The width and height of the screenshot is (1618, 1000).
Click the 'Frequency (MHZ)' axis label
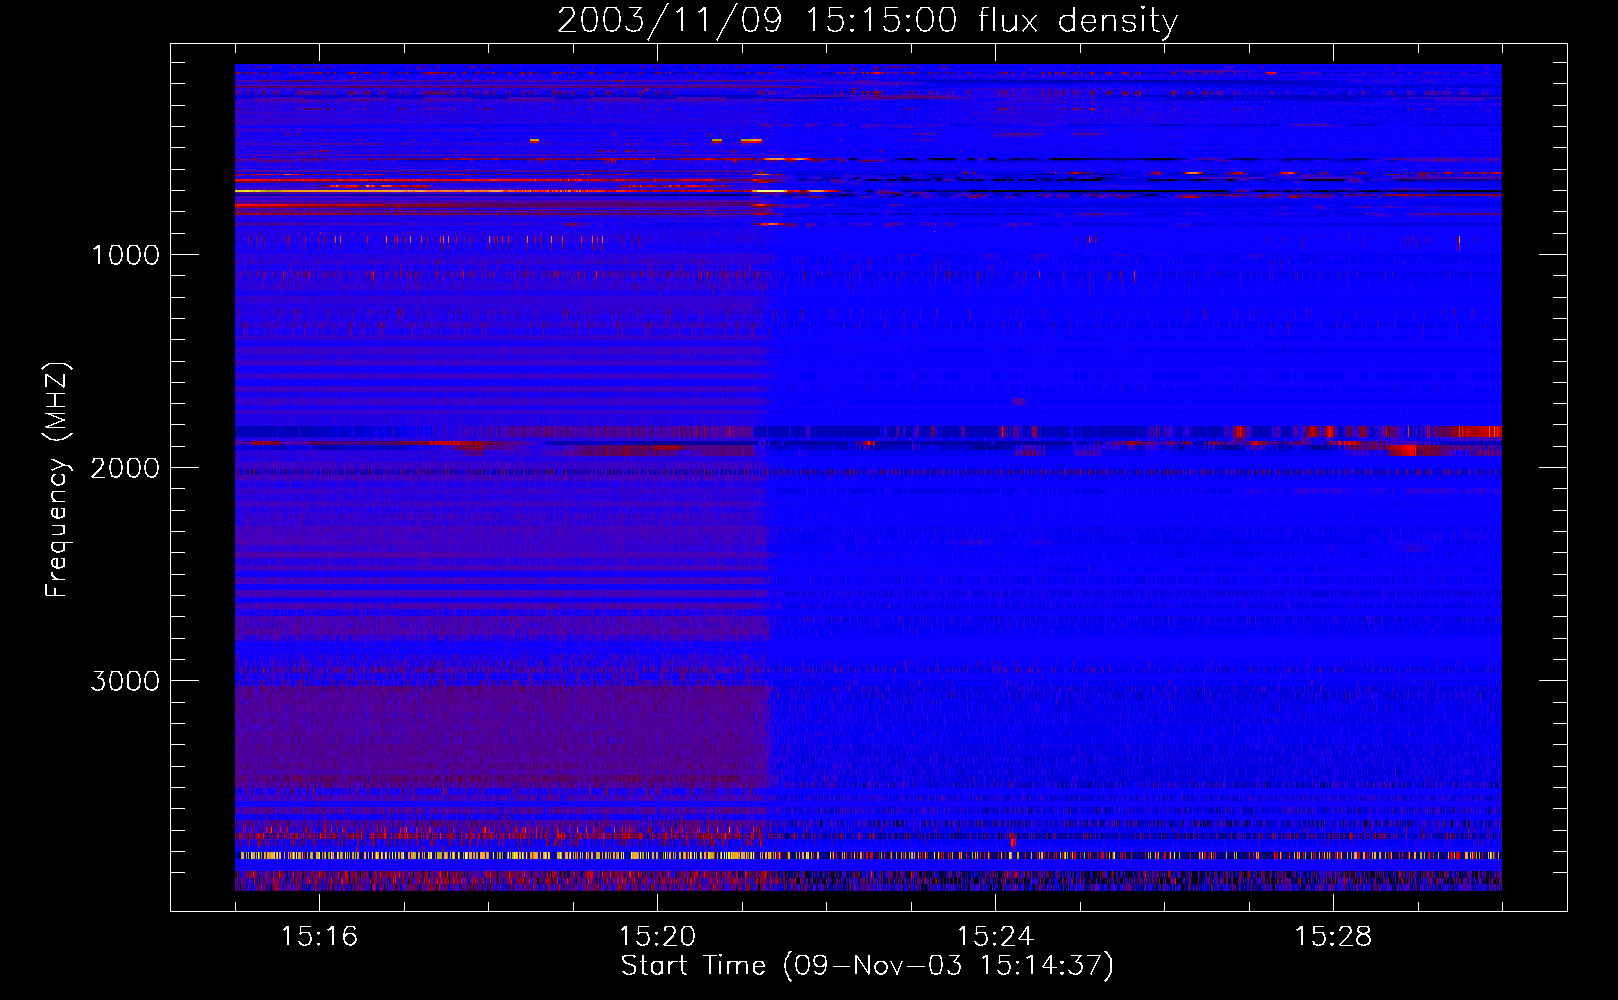point(56,480)
